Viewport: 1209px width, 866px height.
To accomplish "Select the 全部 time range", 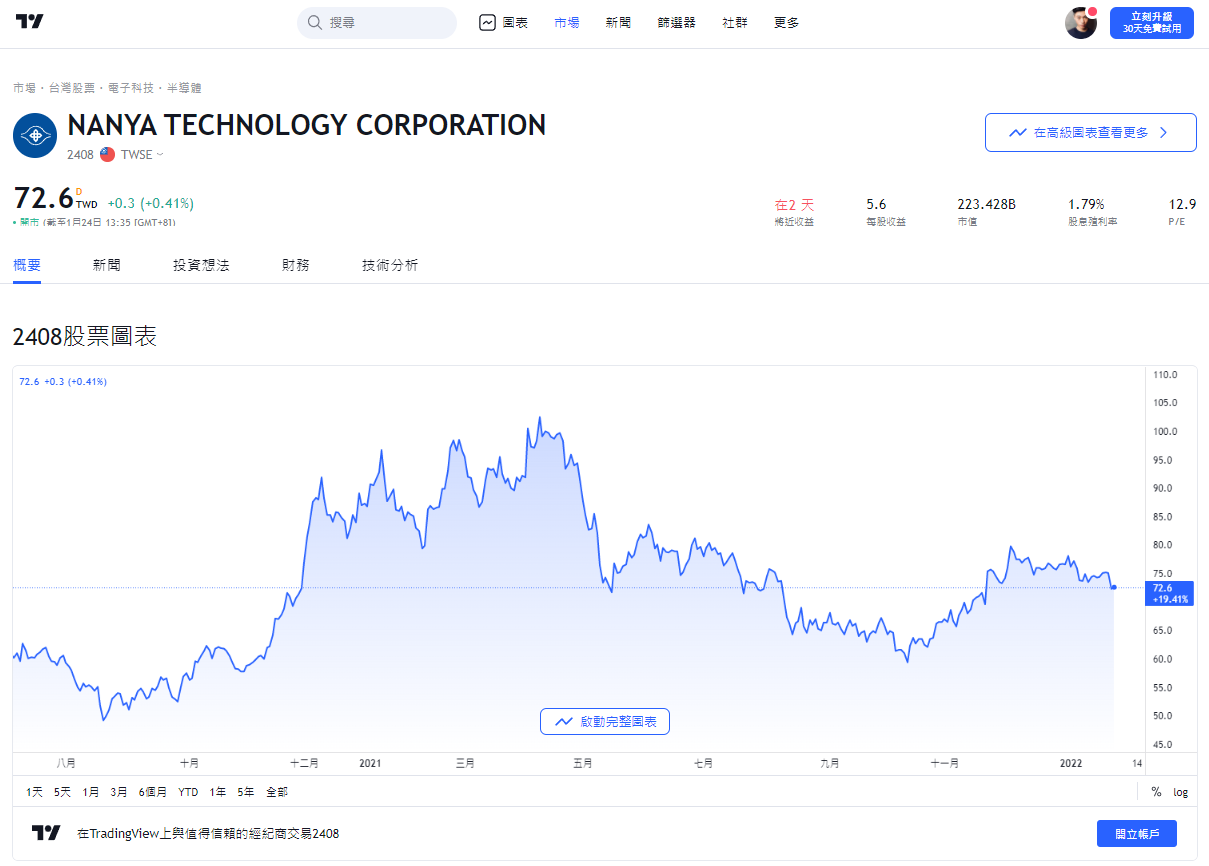I will coord(277,792).
